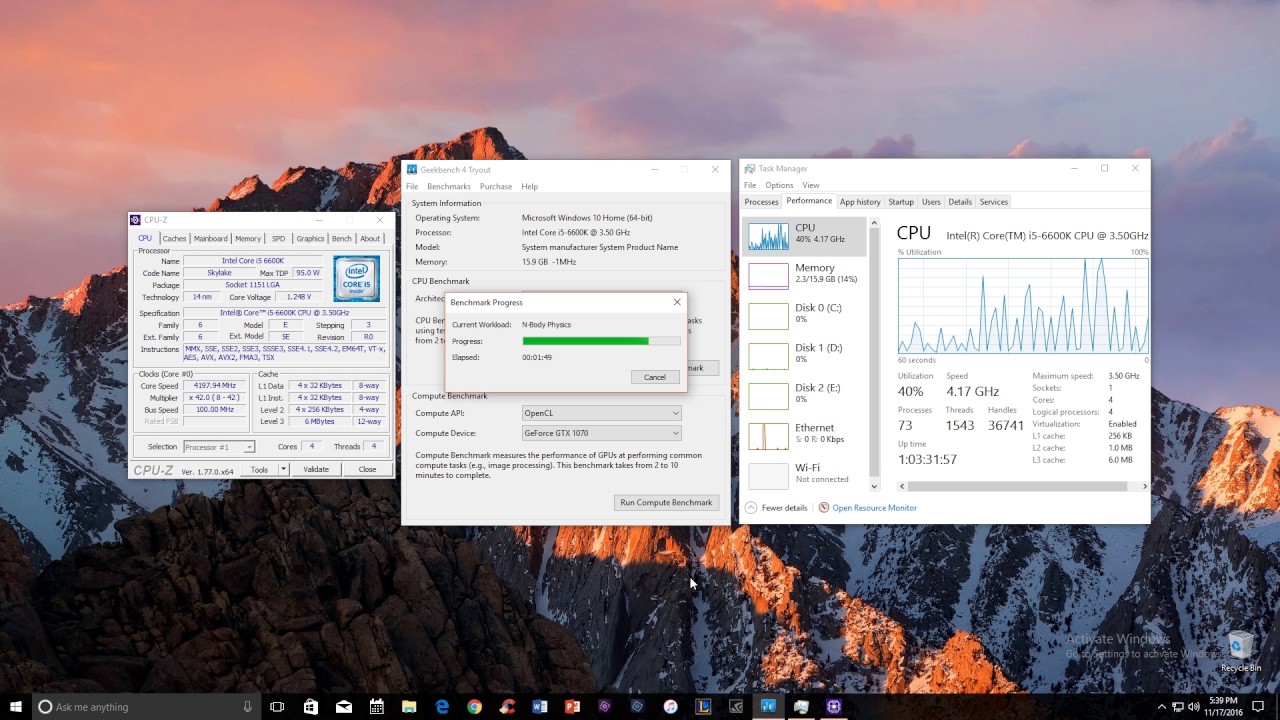Open the Mail app taskbar icon
This screenshot has height=720, width=1280.
[343, 707]
